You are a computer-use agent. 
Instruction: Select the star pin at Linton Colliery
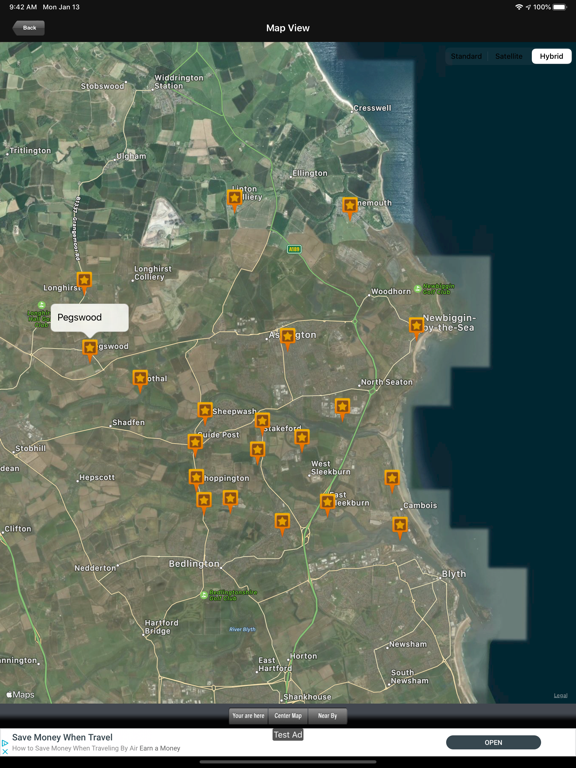pos(235,200)
